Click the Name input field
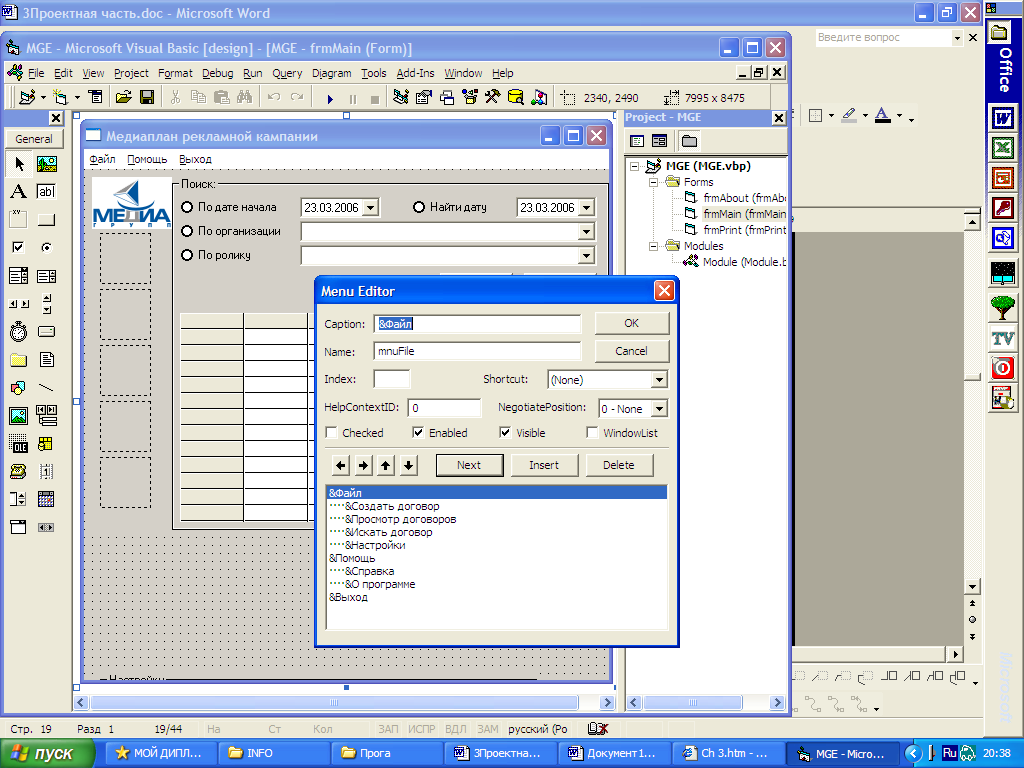The width and height of the screenshot is (1024, 768). point(477,351)
